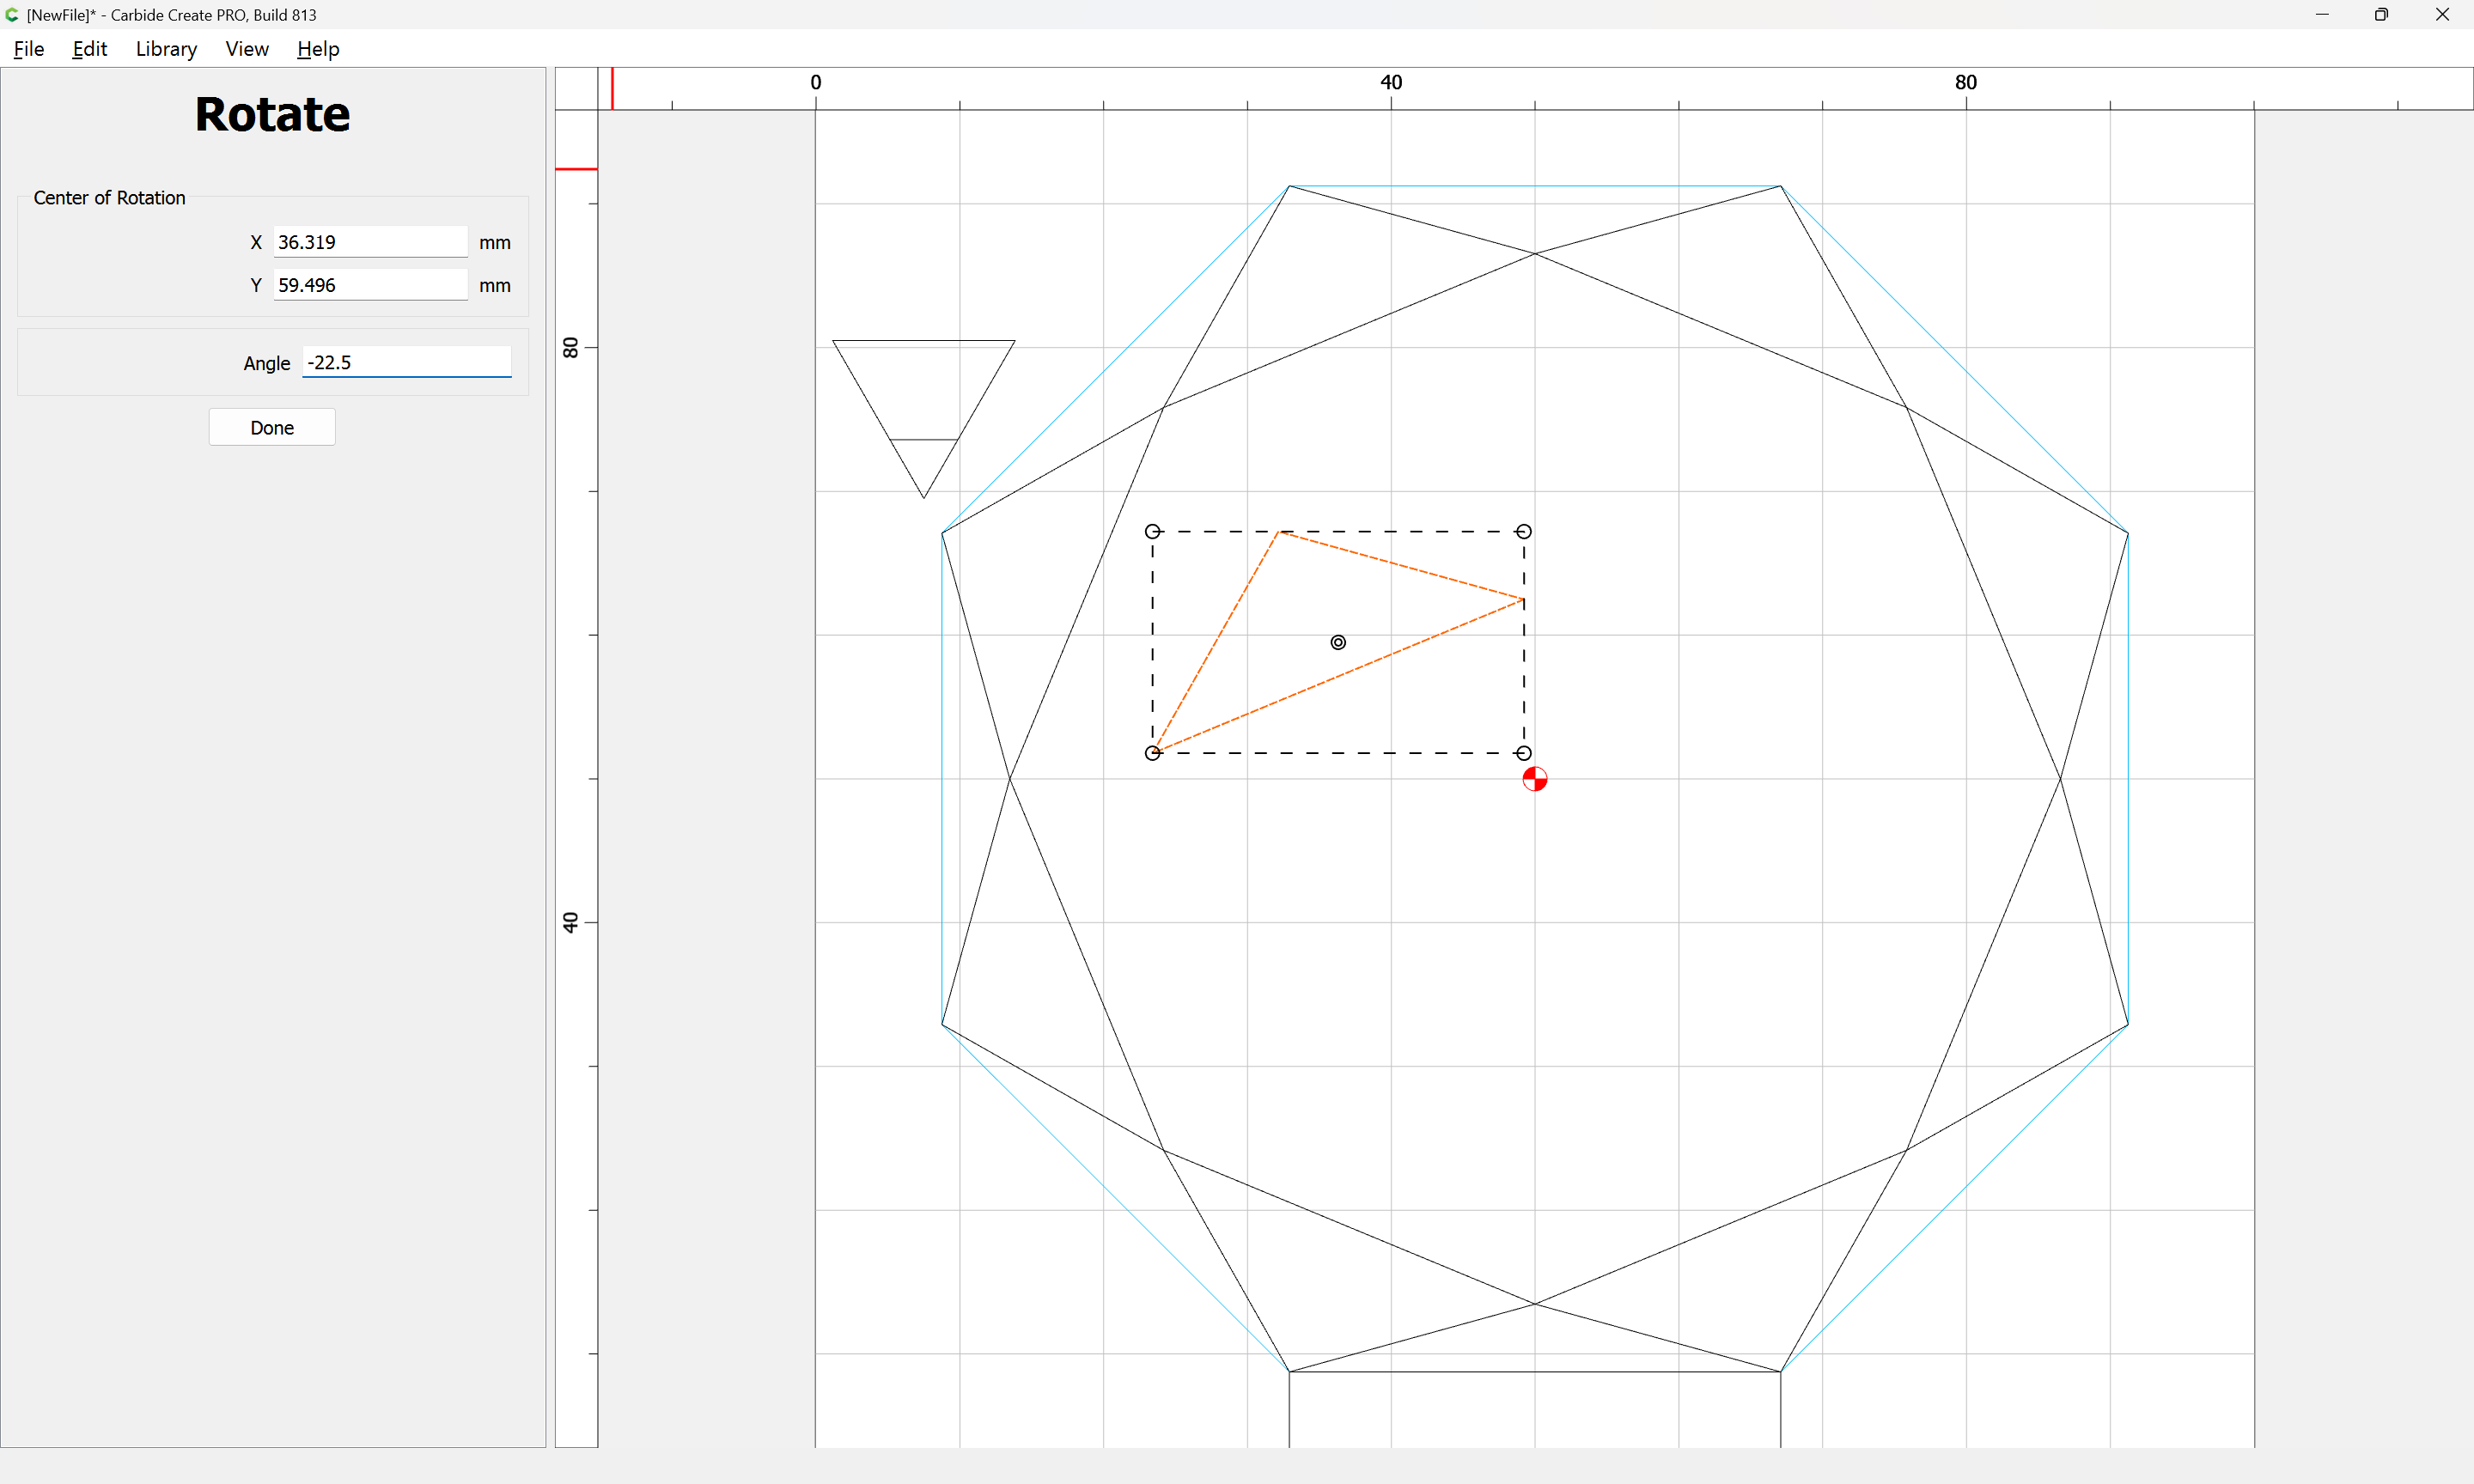Click the 80 mark on horizontal ruler
2474x1484 pixels.
coord(1966,82)
